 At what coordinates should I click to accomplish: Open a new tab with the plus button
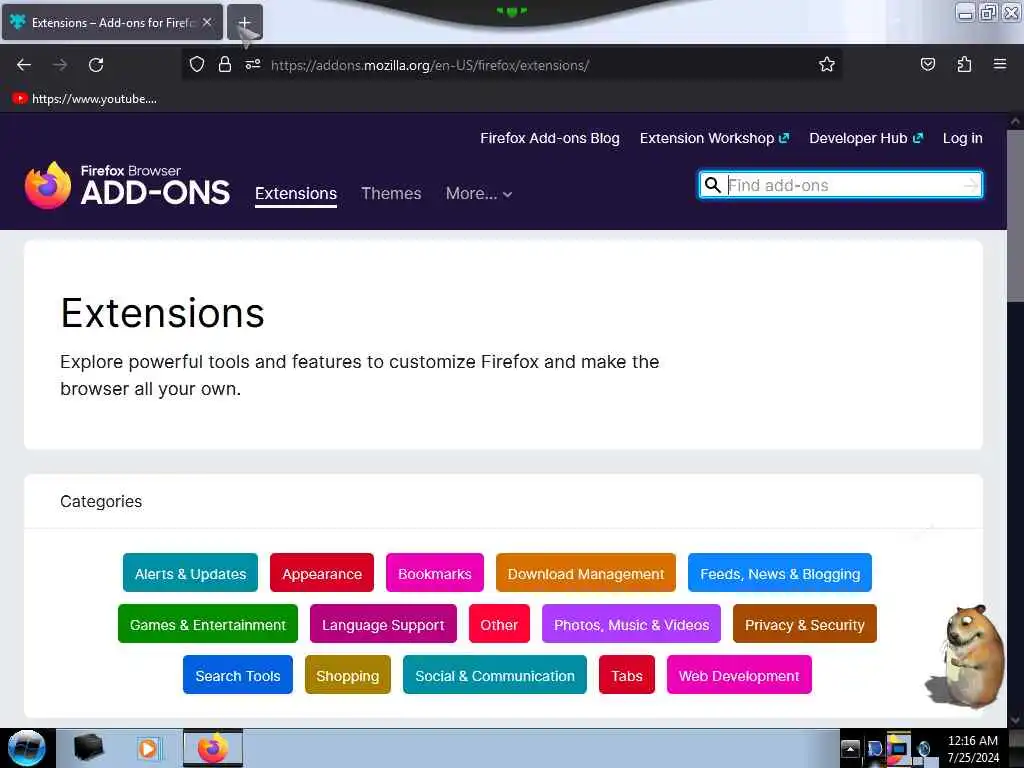pyautogui.click(x=244, y=23)
